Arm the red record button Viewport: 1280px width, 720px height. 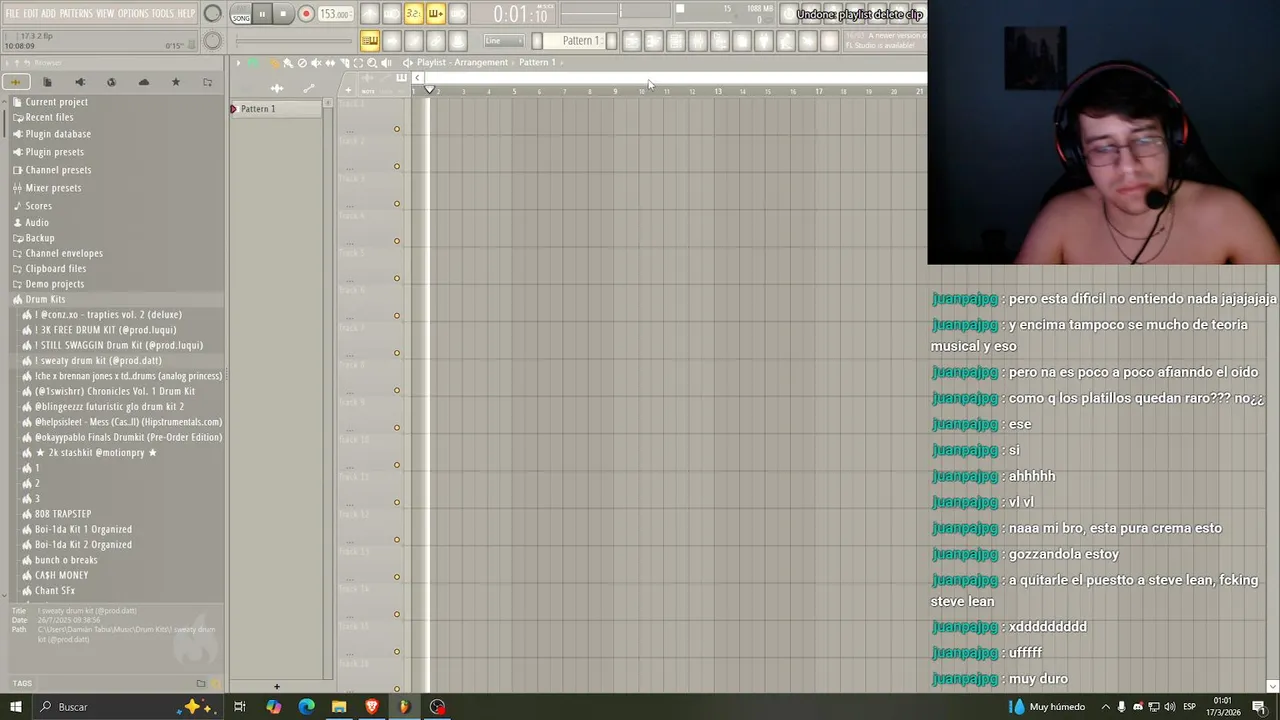[x=306, y=14]
